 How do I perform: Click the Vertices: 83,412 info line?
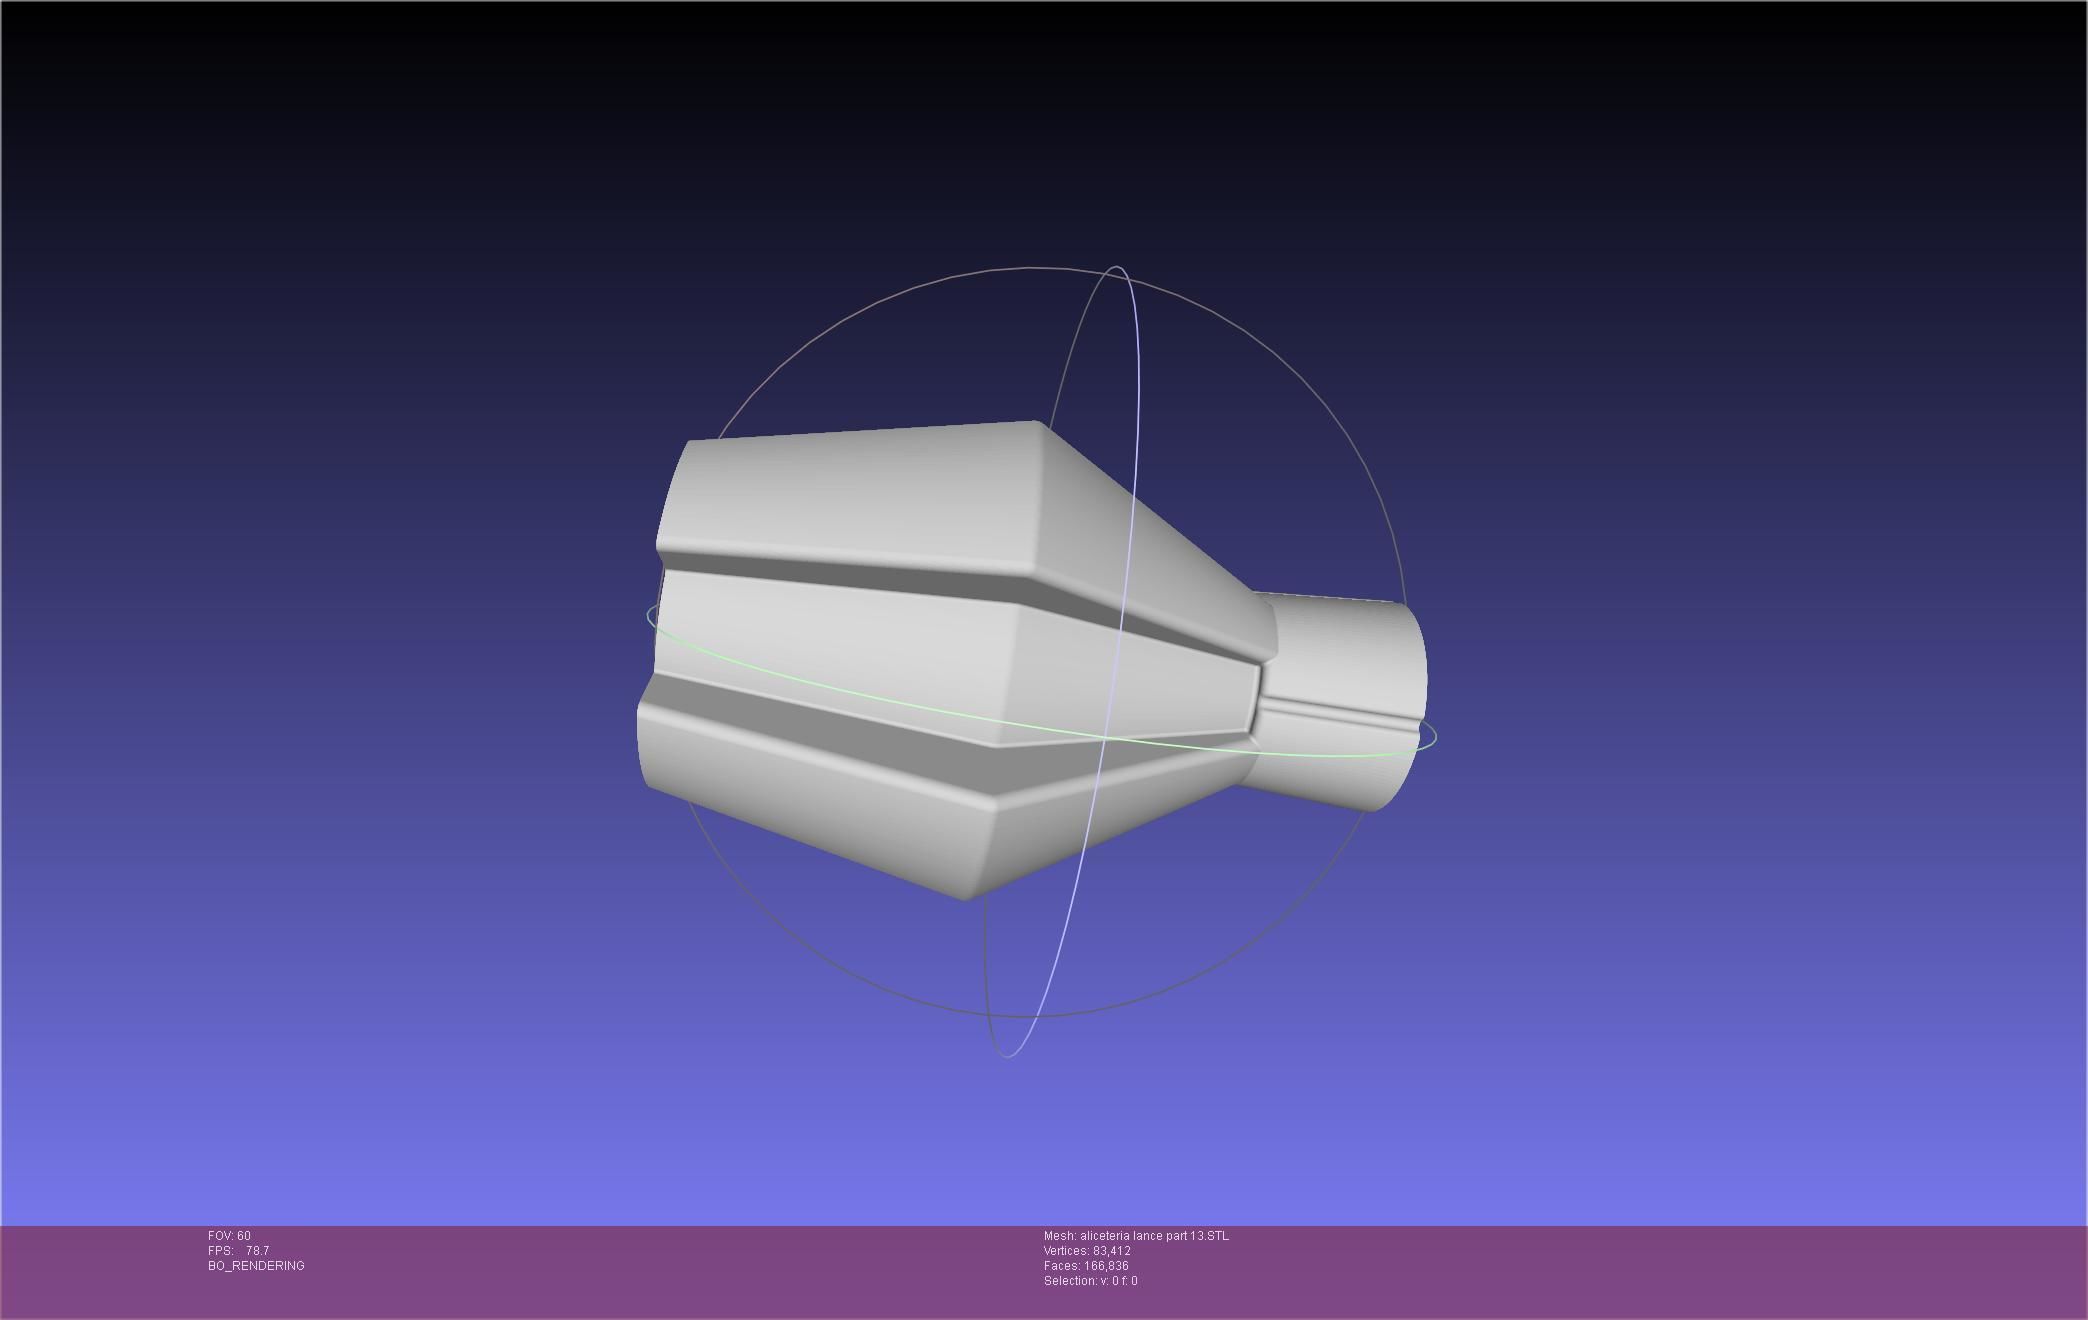tap(1087, 1251)
